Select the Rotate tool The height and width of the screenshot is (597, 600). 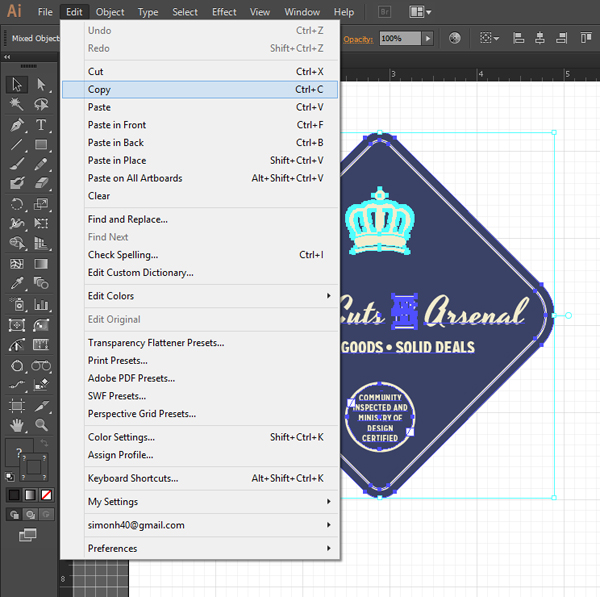click(x=17, y=204)
